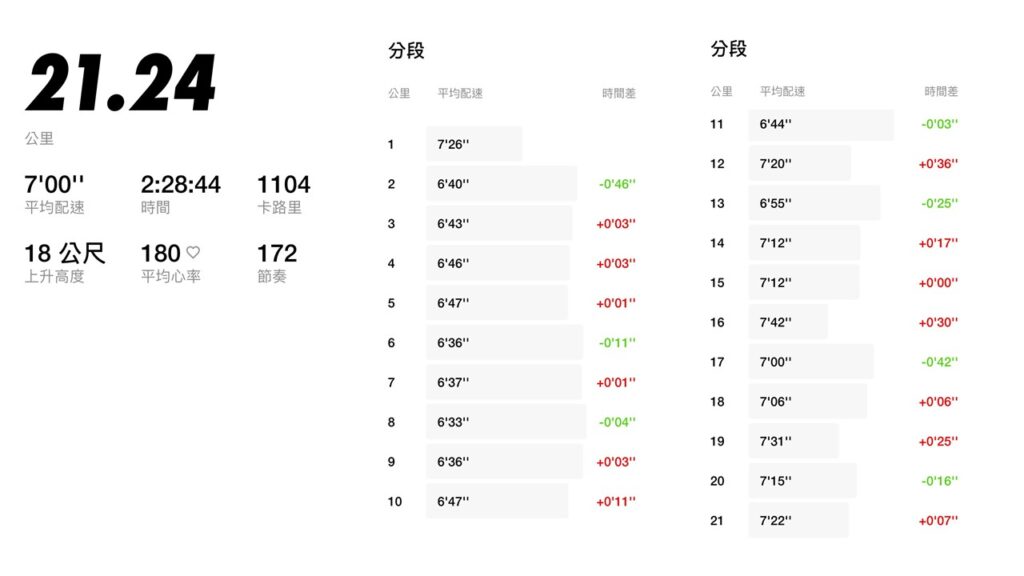Click left table's 時間差 column header

[x=619, y=93]
